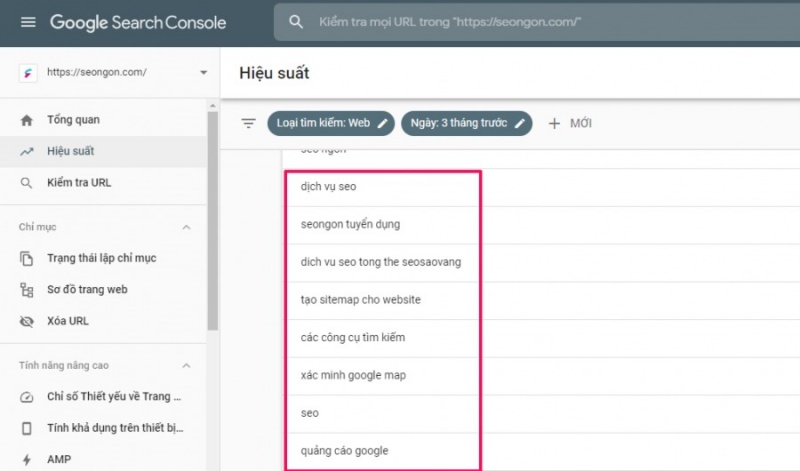Click the sitemap tree icon beside Sơ đồ trang web

(27, 290)
